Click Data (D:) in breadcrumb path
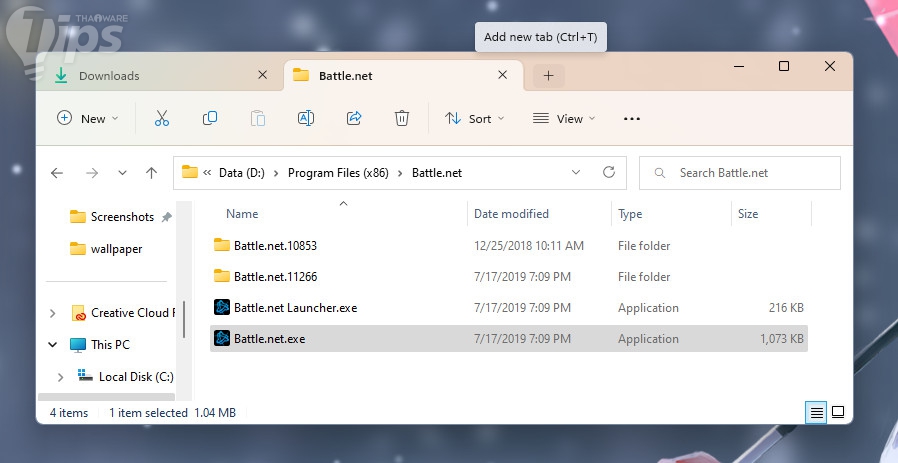The height and width of the screenshot is (463, 898). (242, 173)
